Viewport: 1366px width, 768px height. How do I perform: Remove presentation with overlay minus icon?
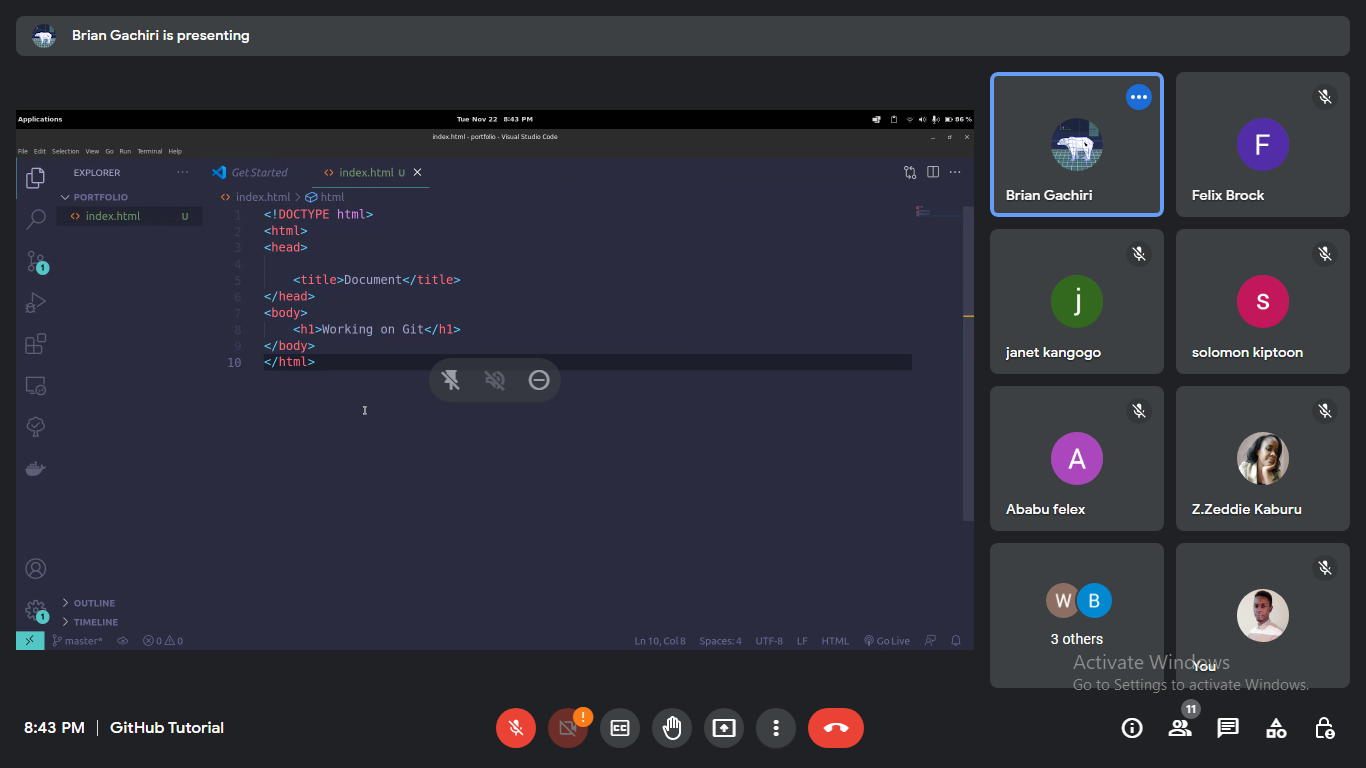pyautogui.click(x=539, y=380)
